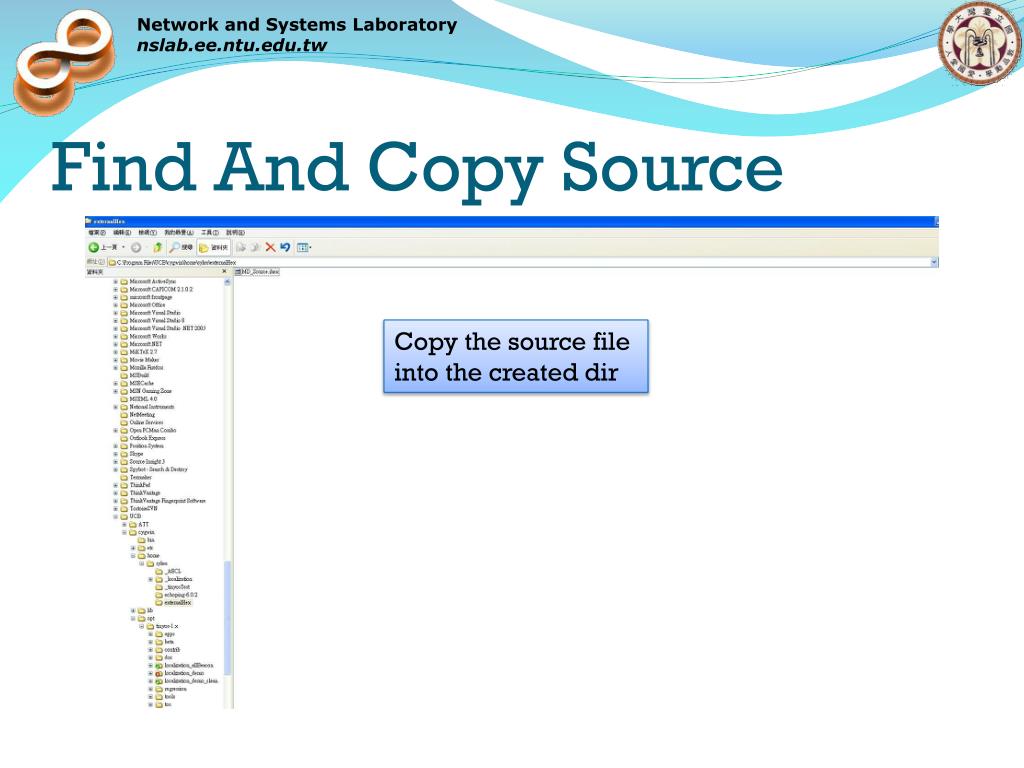Image resolution: width=1024 pixels, height=768 pixels.
Task: Click the tinyos-1.x folder icon
Action: (x=150, y=626)
